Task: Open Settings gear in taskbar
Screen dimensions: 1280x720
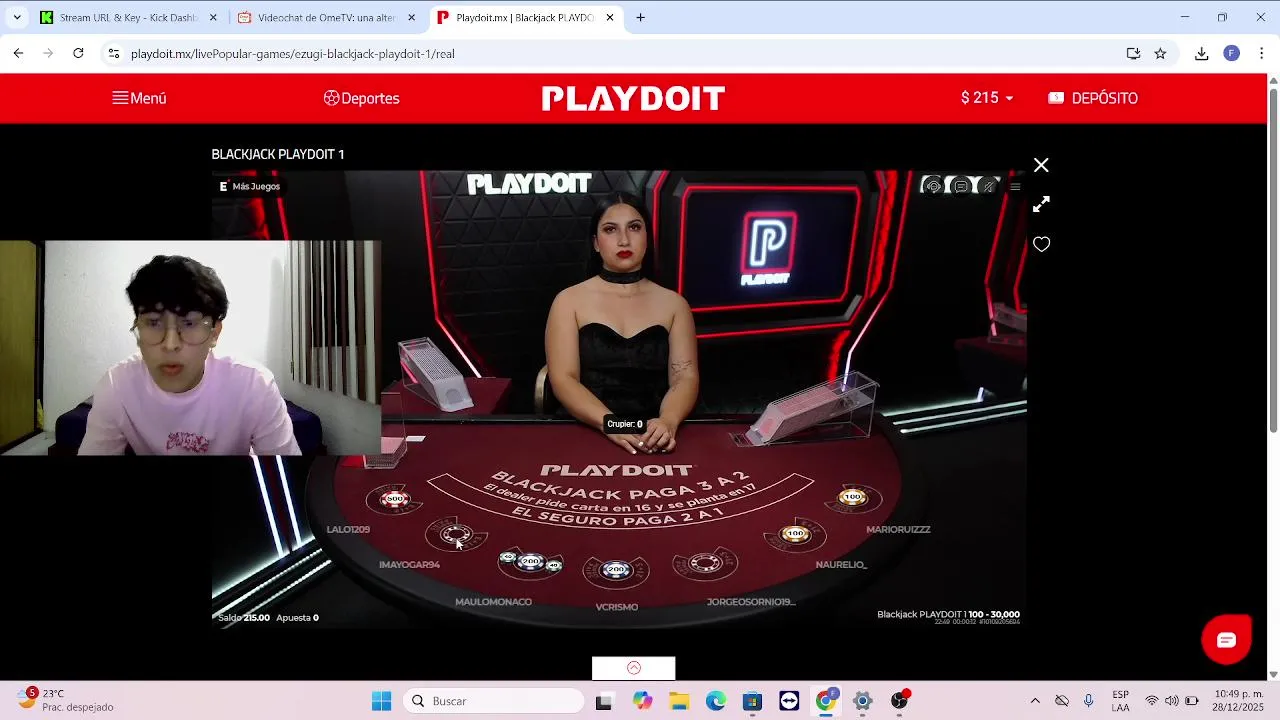Action: [862, 701]
